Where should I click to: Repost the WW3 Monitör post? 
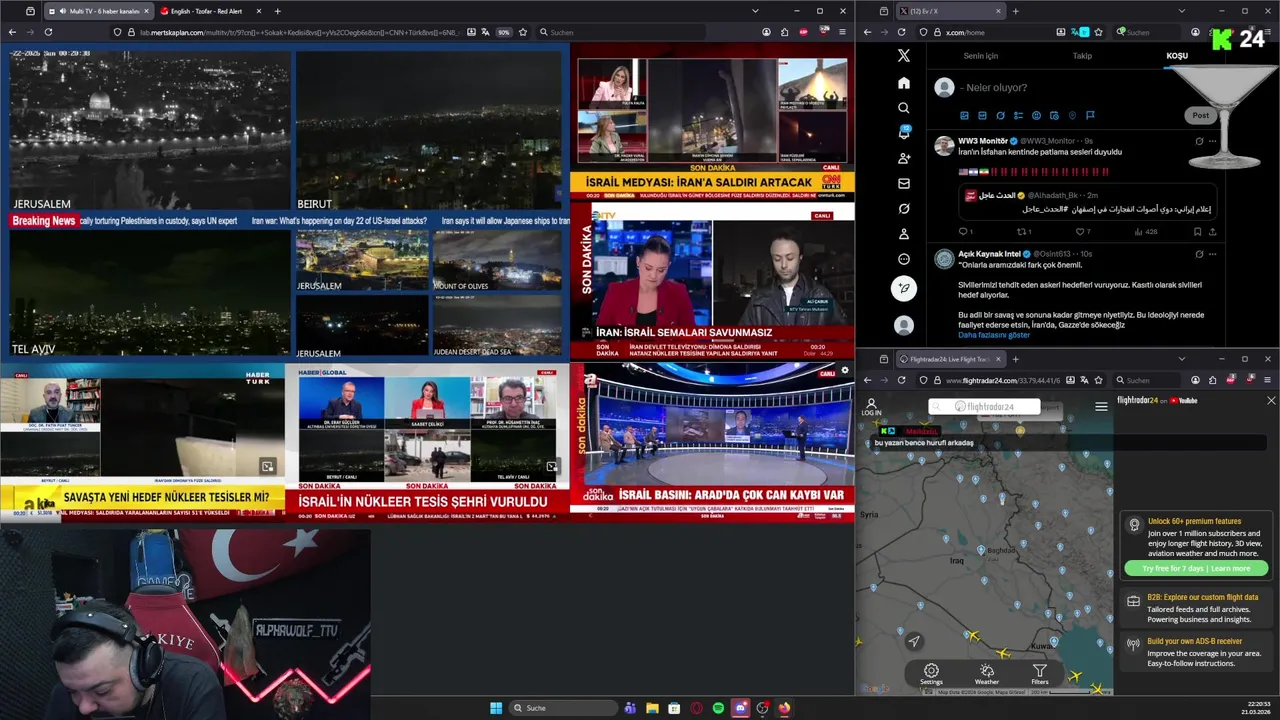(x=1023, y=232)
